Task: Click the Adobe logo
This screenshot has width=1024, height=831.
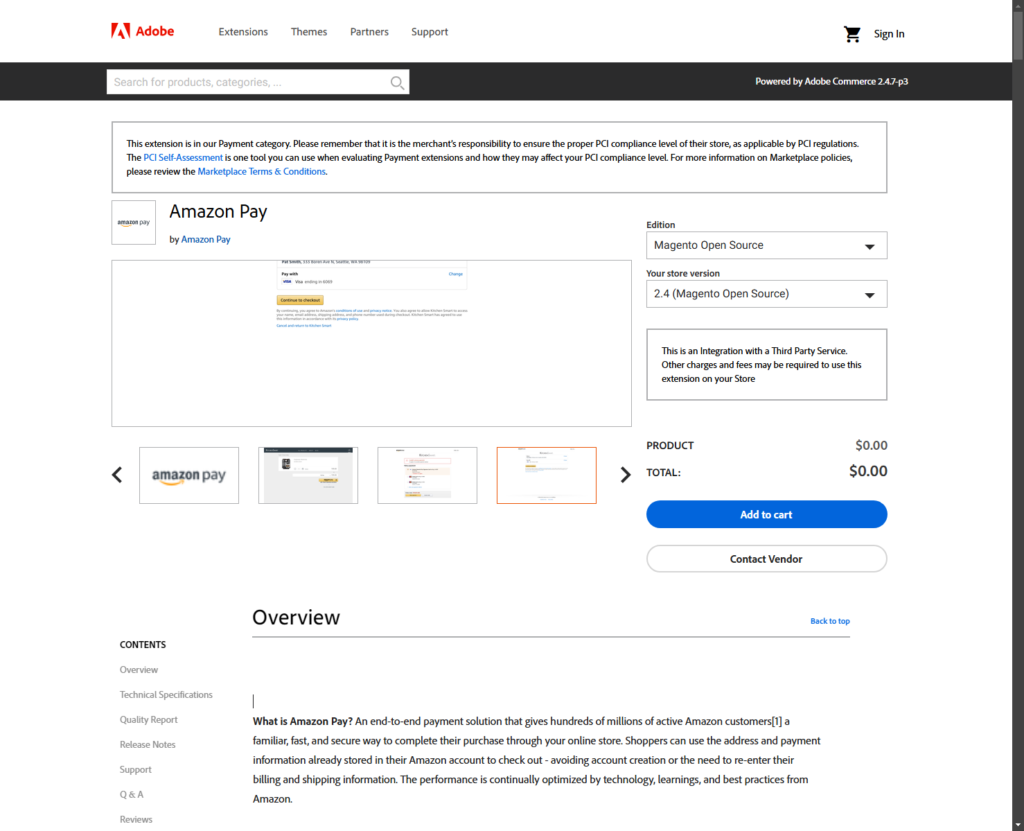Action: coord(141,30)
